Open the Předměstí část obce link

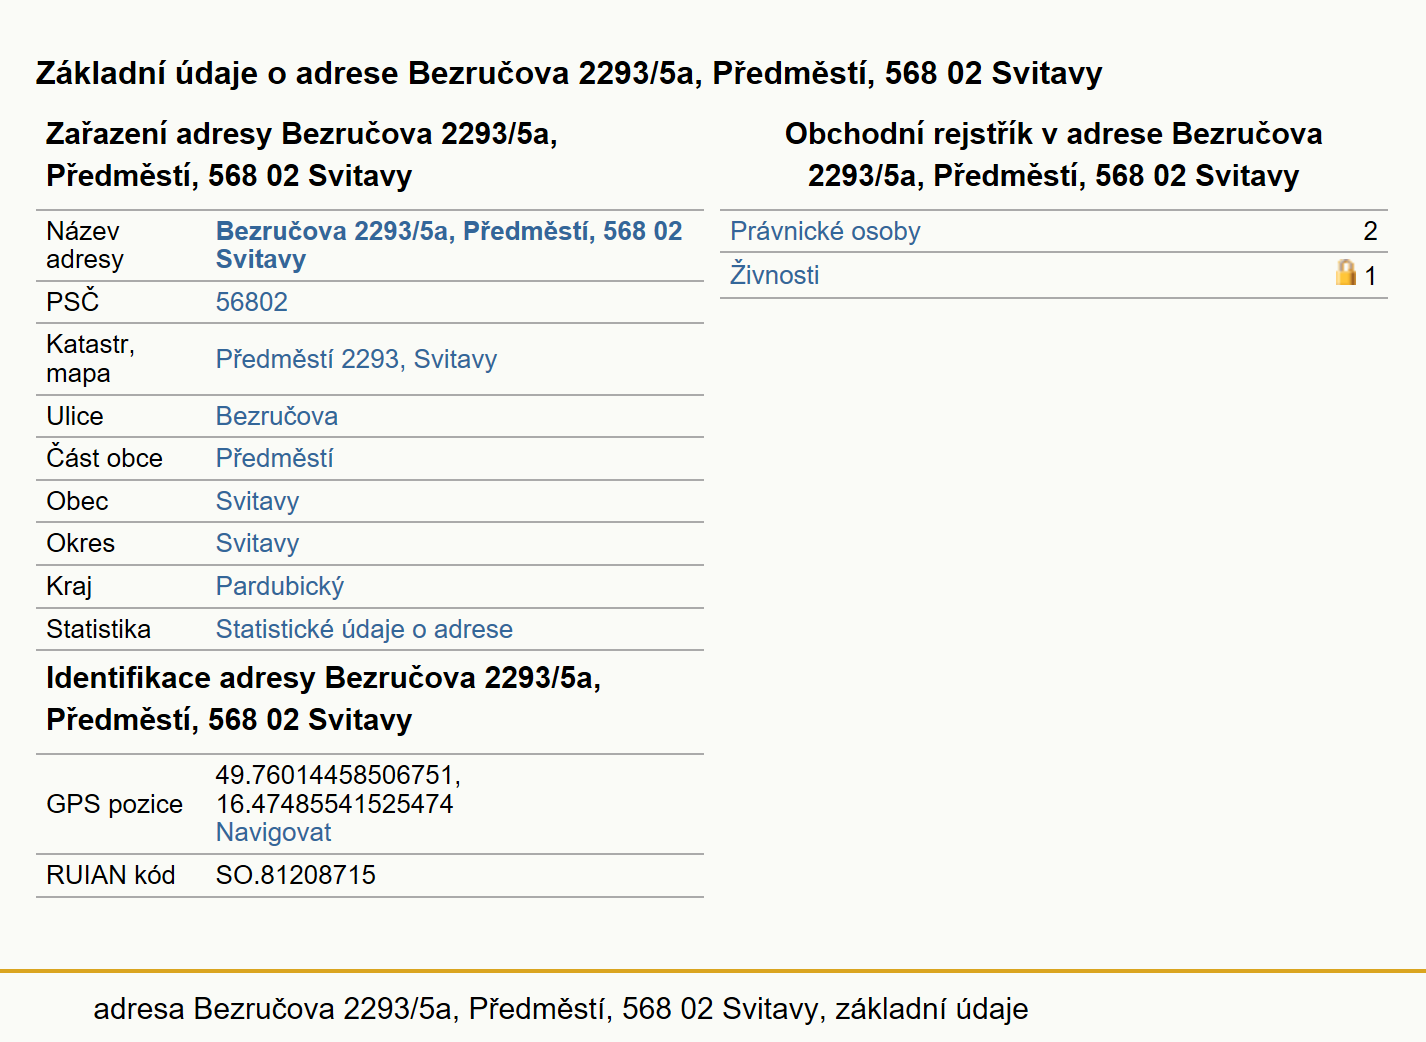coord(274,458)
